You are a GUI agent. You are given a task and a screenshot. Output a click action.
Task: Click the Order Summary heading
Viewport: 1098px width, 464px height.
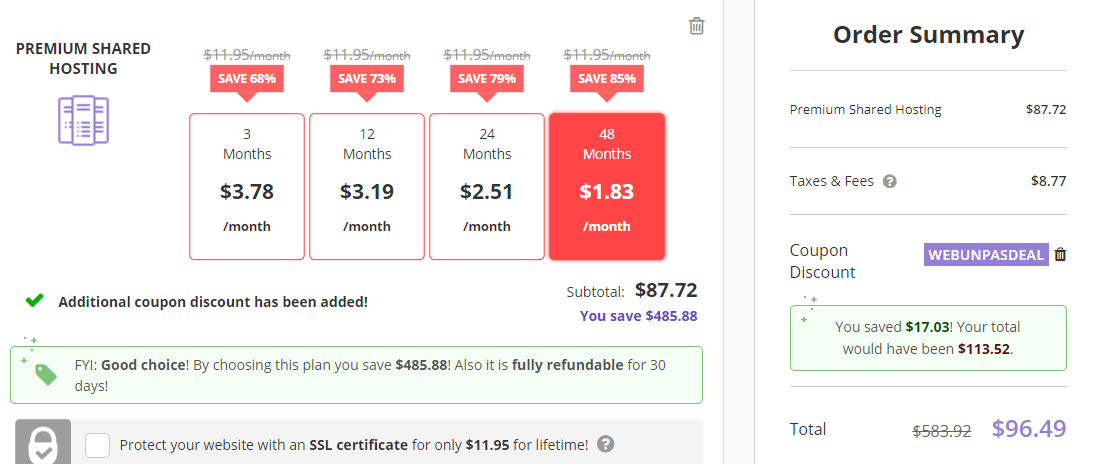tap(928, 35)
